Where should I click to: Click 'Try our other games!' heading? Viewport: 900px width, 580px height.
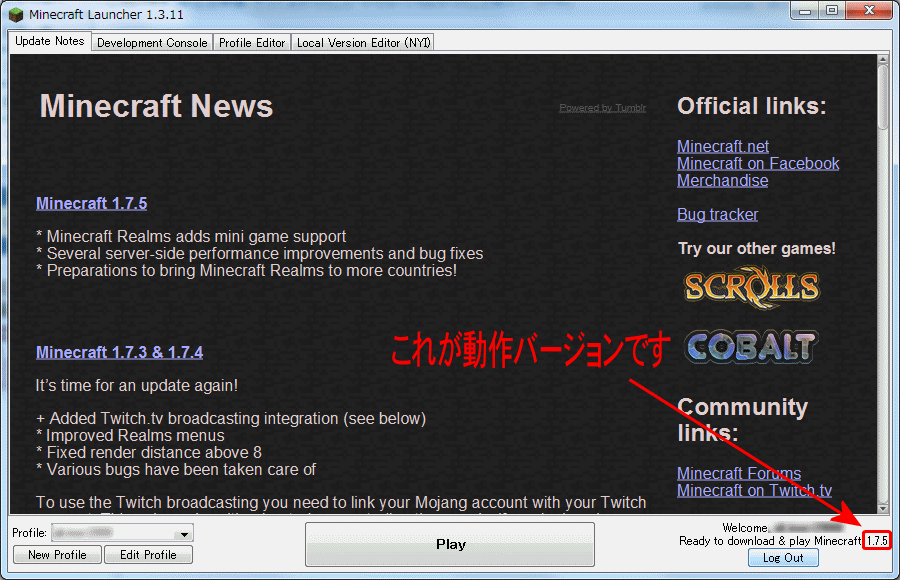[x=757, y=249]
